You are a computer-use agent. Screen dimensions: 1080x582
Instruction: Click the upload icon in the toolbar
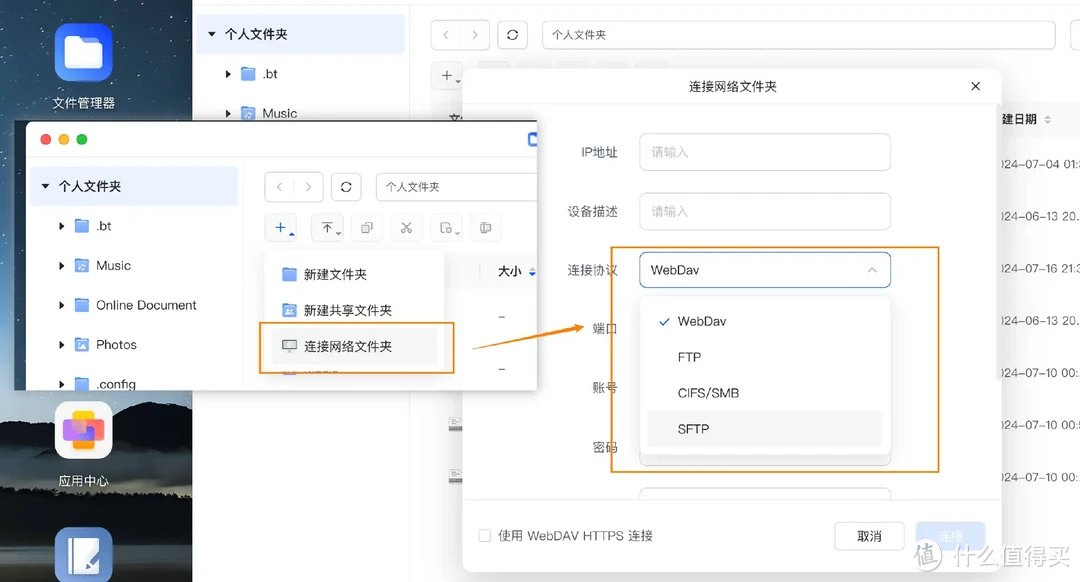click(327, 227)
